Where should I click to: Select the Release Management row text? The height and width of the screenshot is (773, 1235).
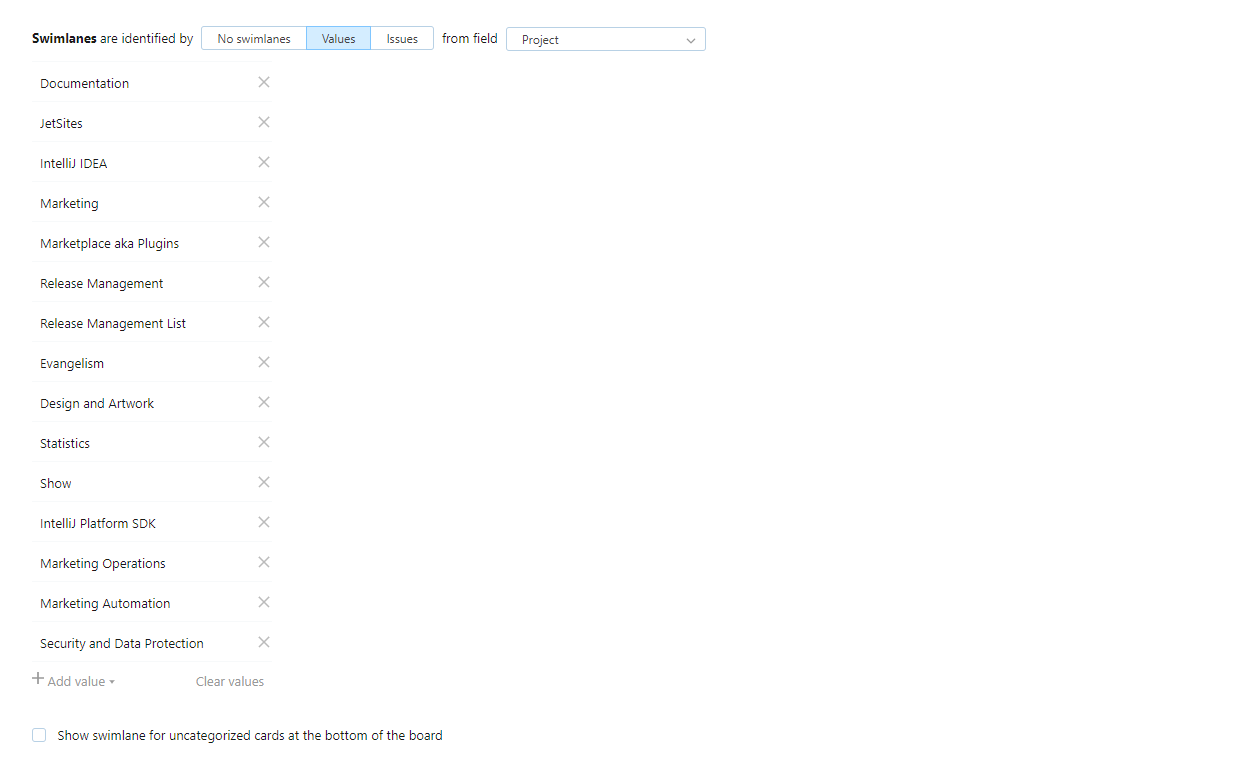tap(102, 283)
